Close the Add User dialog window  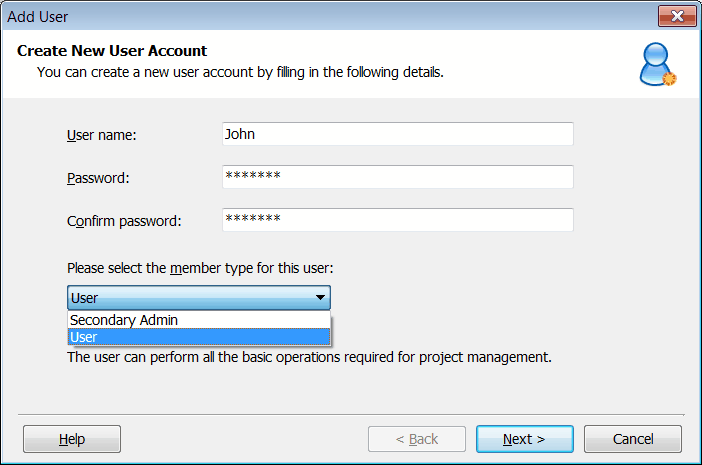click(x=677, y=16)
